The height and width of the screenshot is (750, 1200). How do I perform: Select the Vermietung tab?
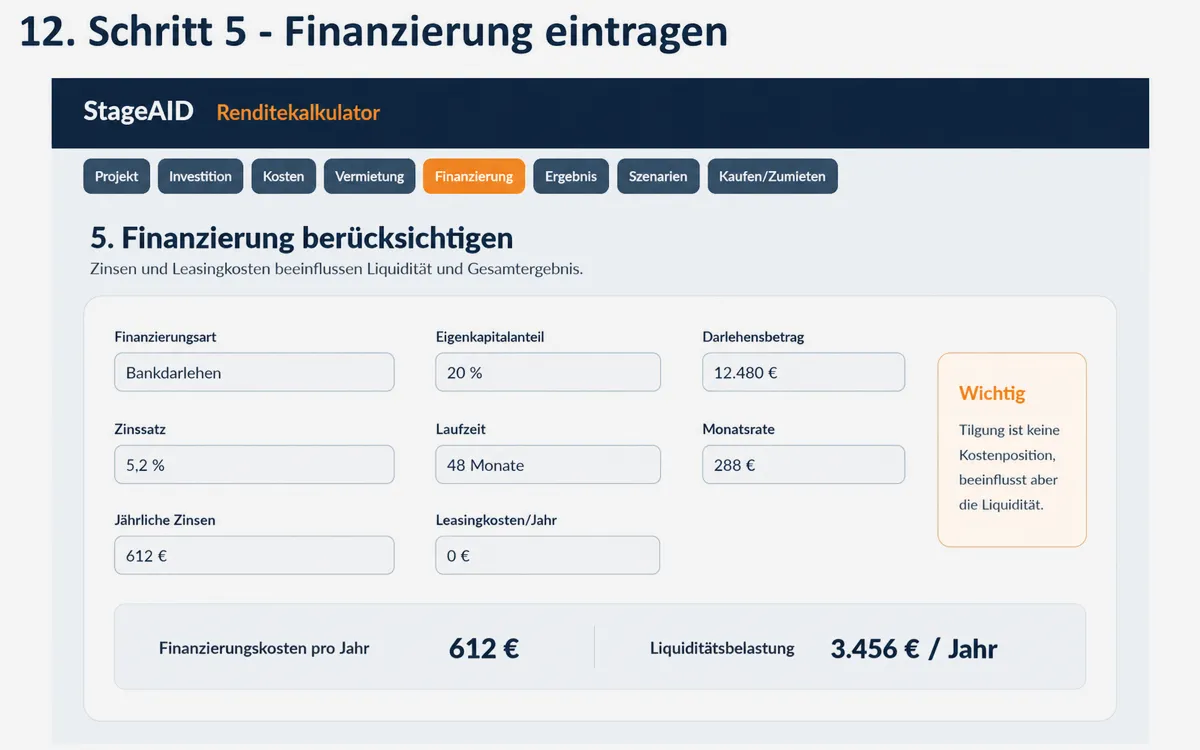click(x=370, y=176)
